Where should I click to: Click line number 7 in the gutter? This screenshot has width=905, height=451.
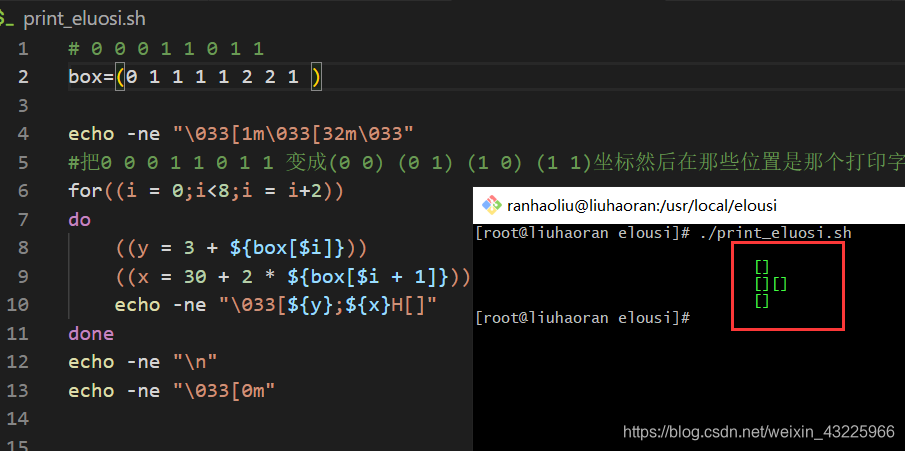click(23, 219)
